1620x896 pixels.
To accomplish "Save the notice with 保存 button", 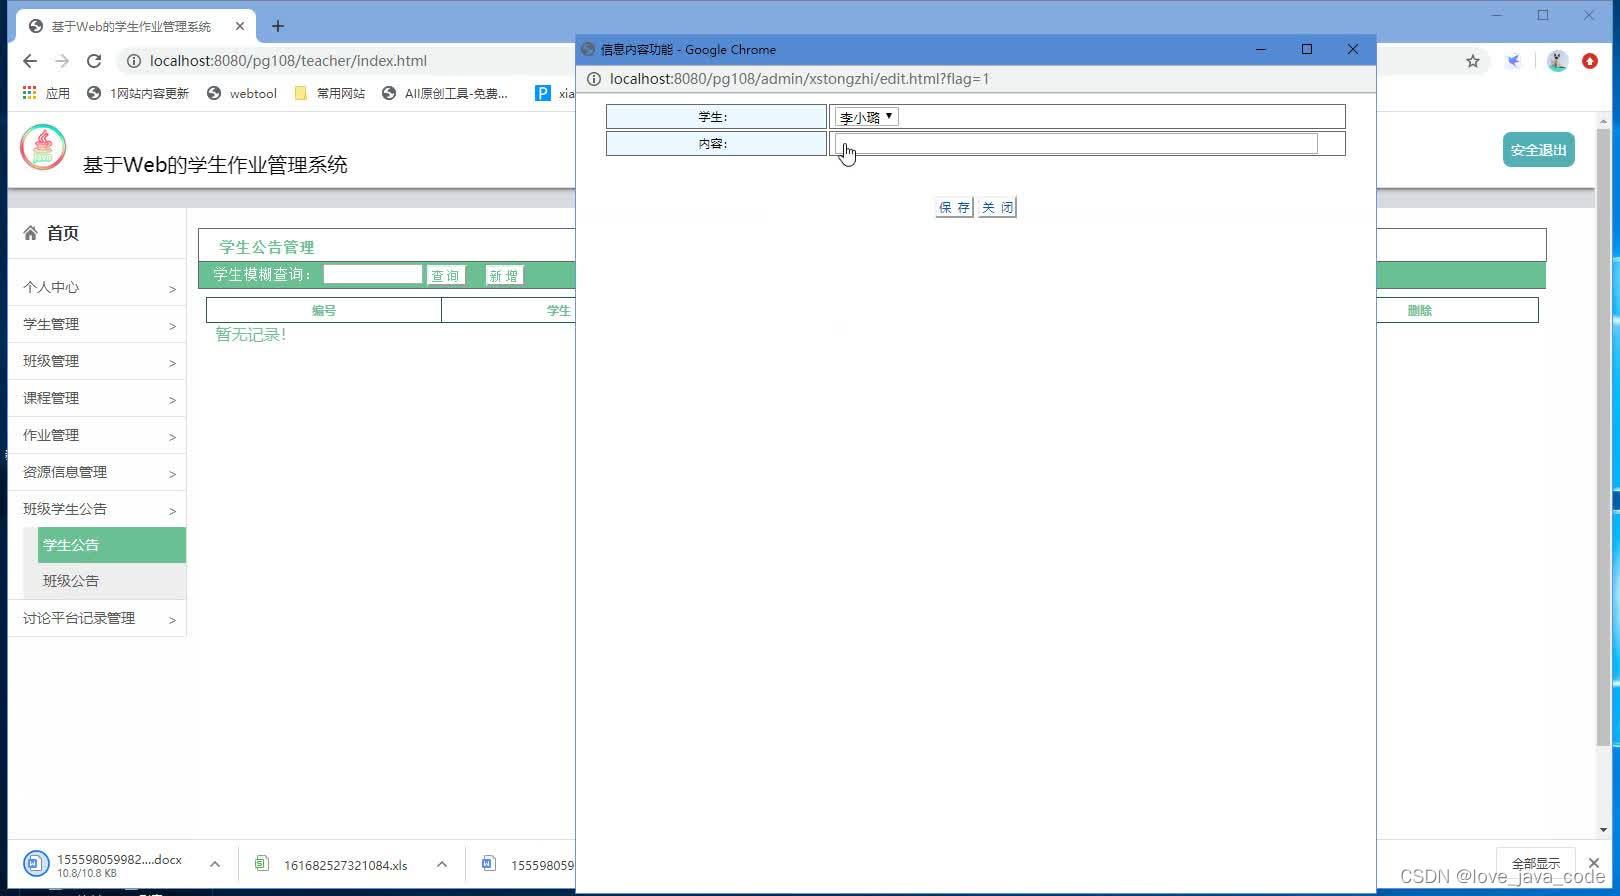I will [x=954, y=207].
